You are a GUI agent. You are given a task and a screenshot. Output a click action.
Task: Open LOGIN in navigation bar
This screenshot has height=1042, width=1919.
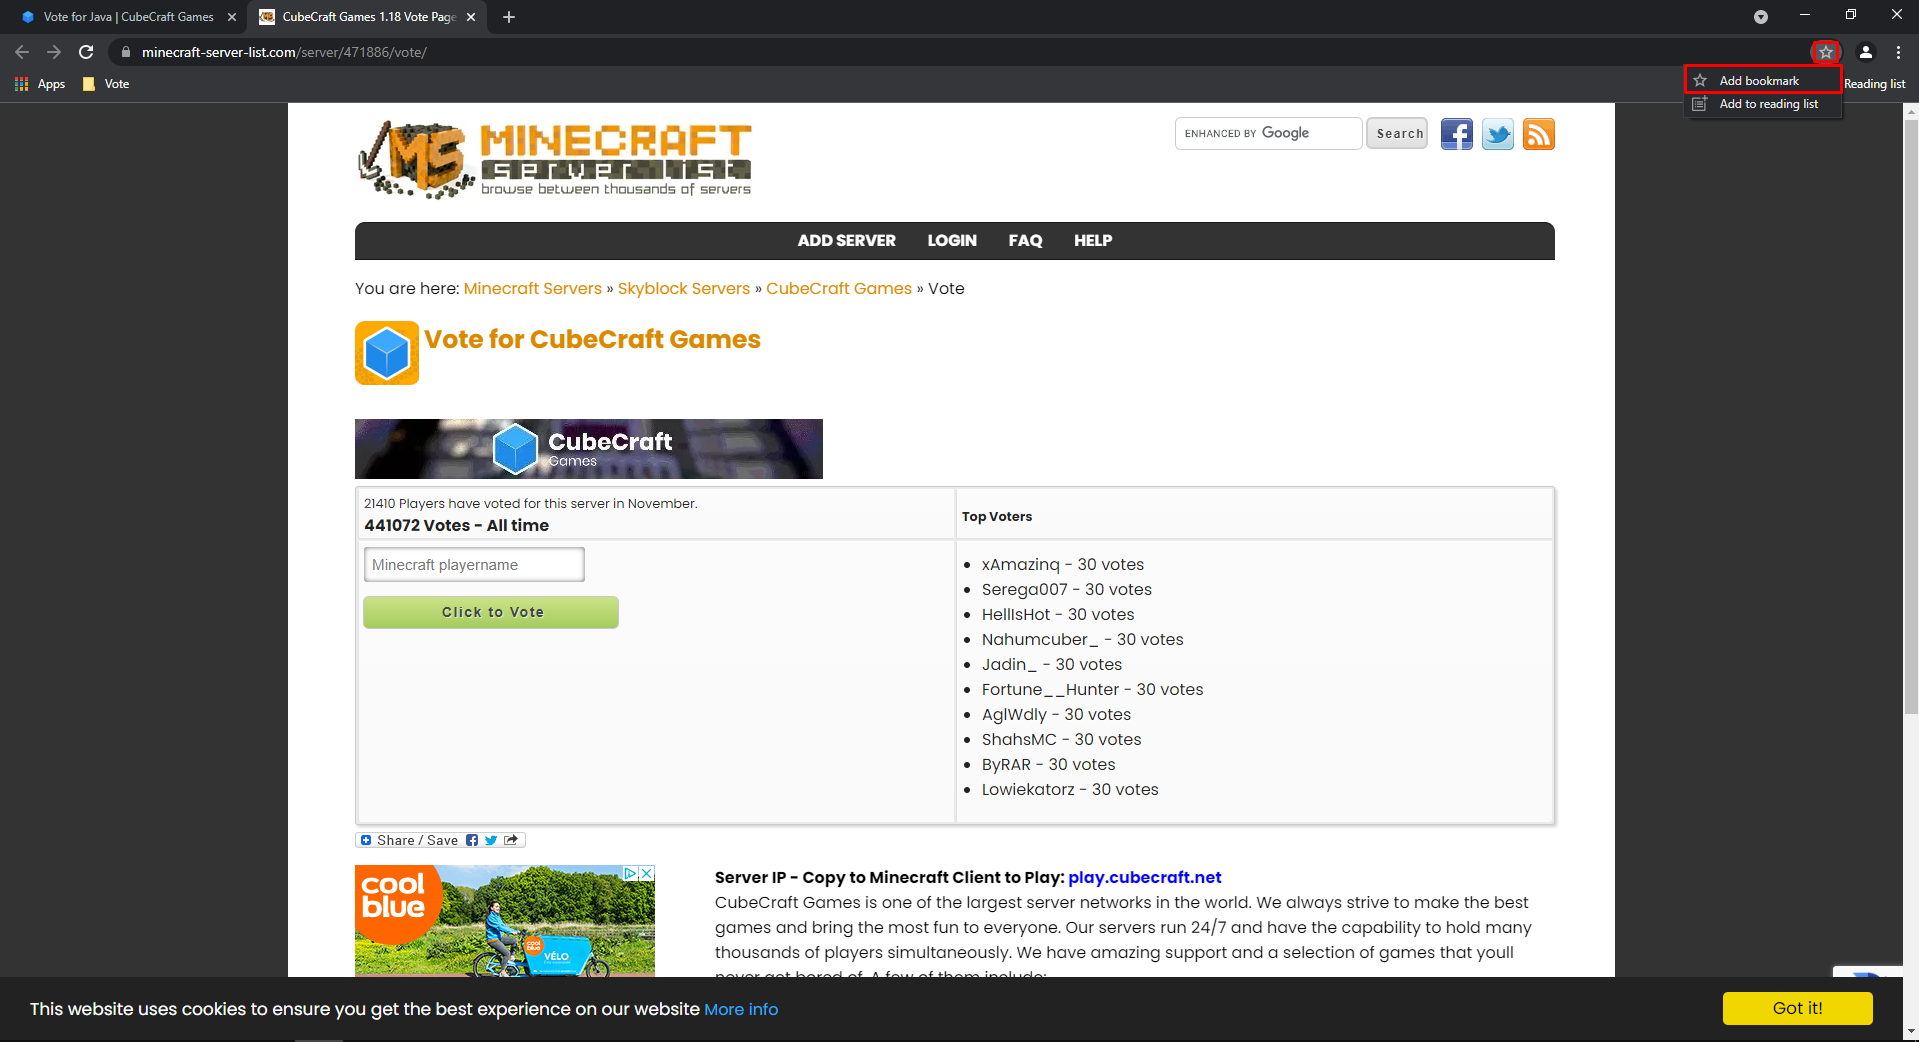pyautogui.click(x=952, y=241)
